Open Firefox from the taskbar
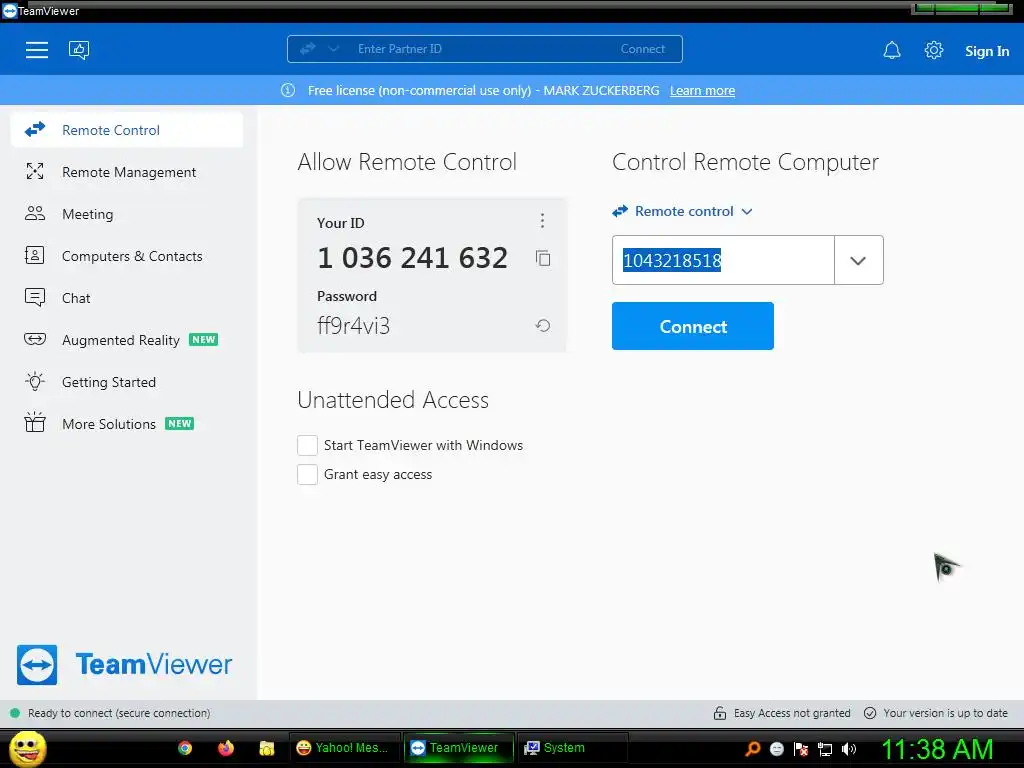The width and height of the screenshot is (1024, 768). (x=226, y=748)
